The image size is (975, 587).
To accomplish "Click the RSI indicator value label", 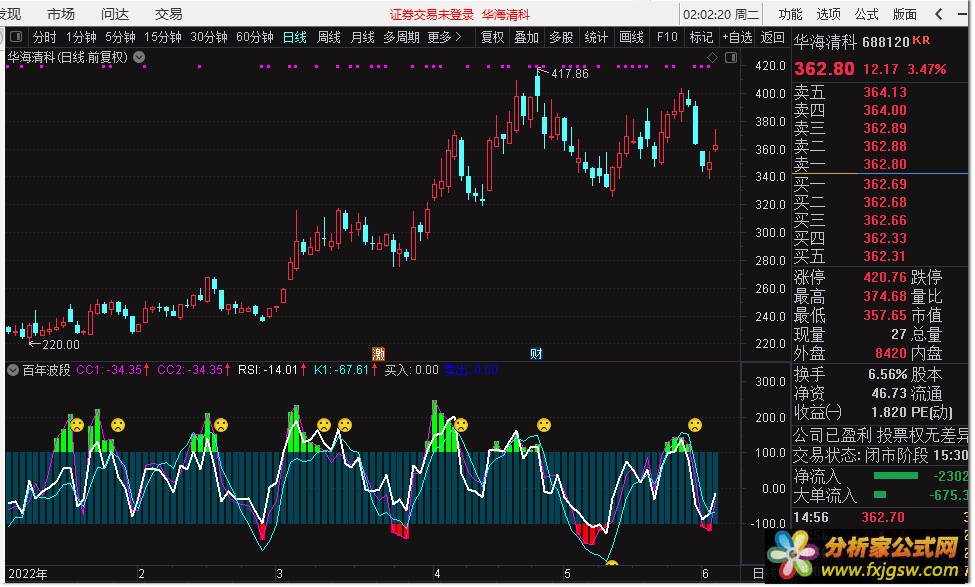I will (x=272, y=370).
